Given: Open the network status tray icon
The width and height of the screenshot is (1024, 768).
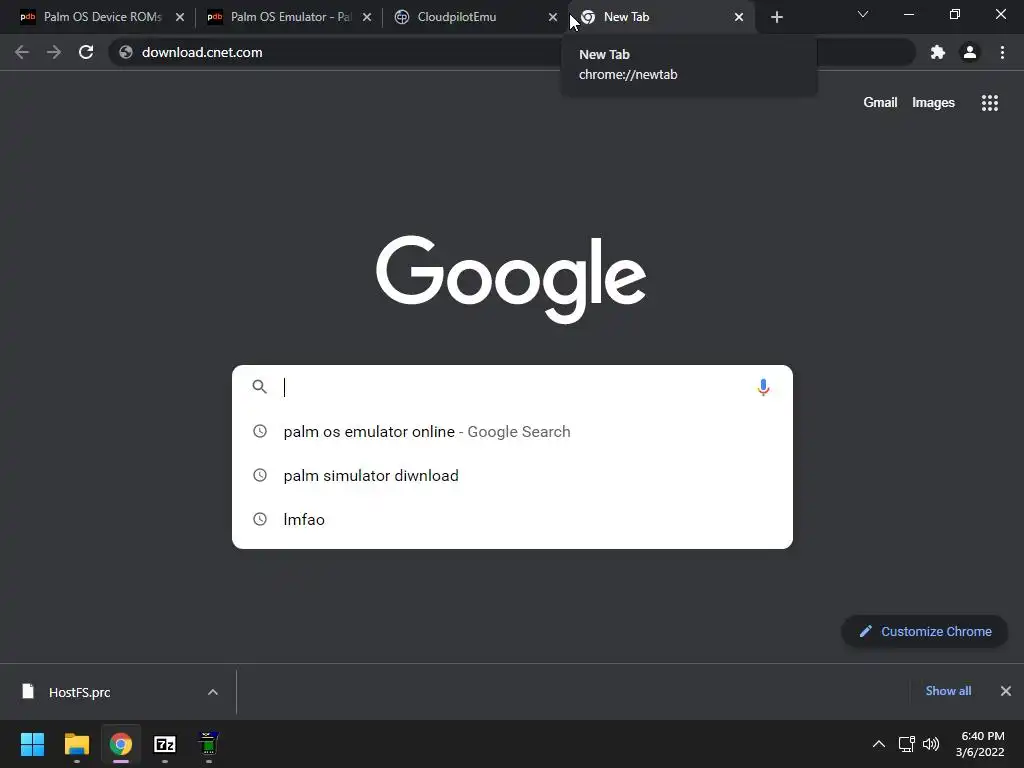Looking at the screenshot, I should pyautogui.click(x=906, y=744).
